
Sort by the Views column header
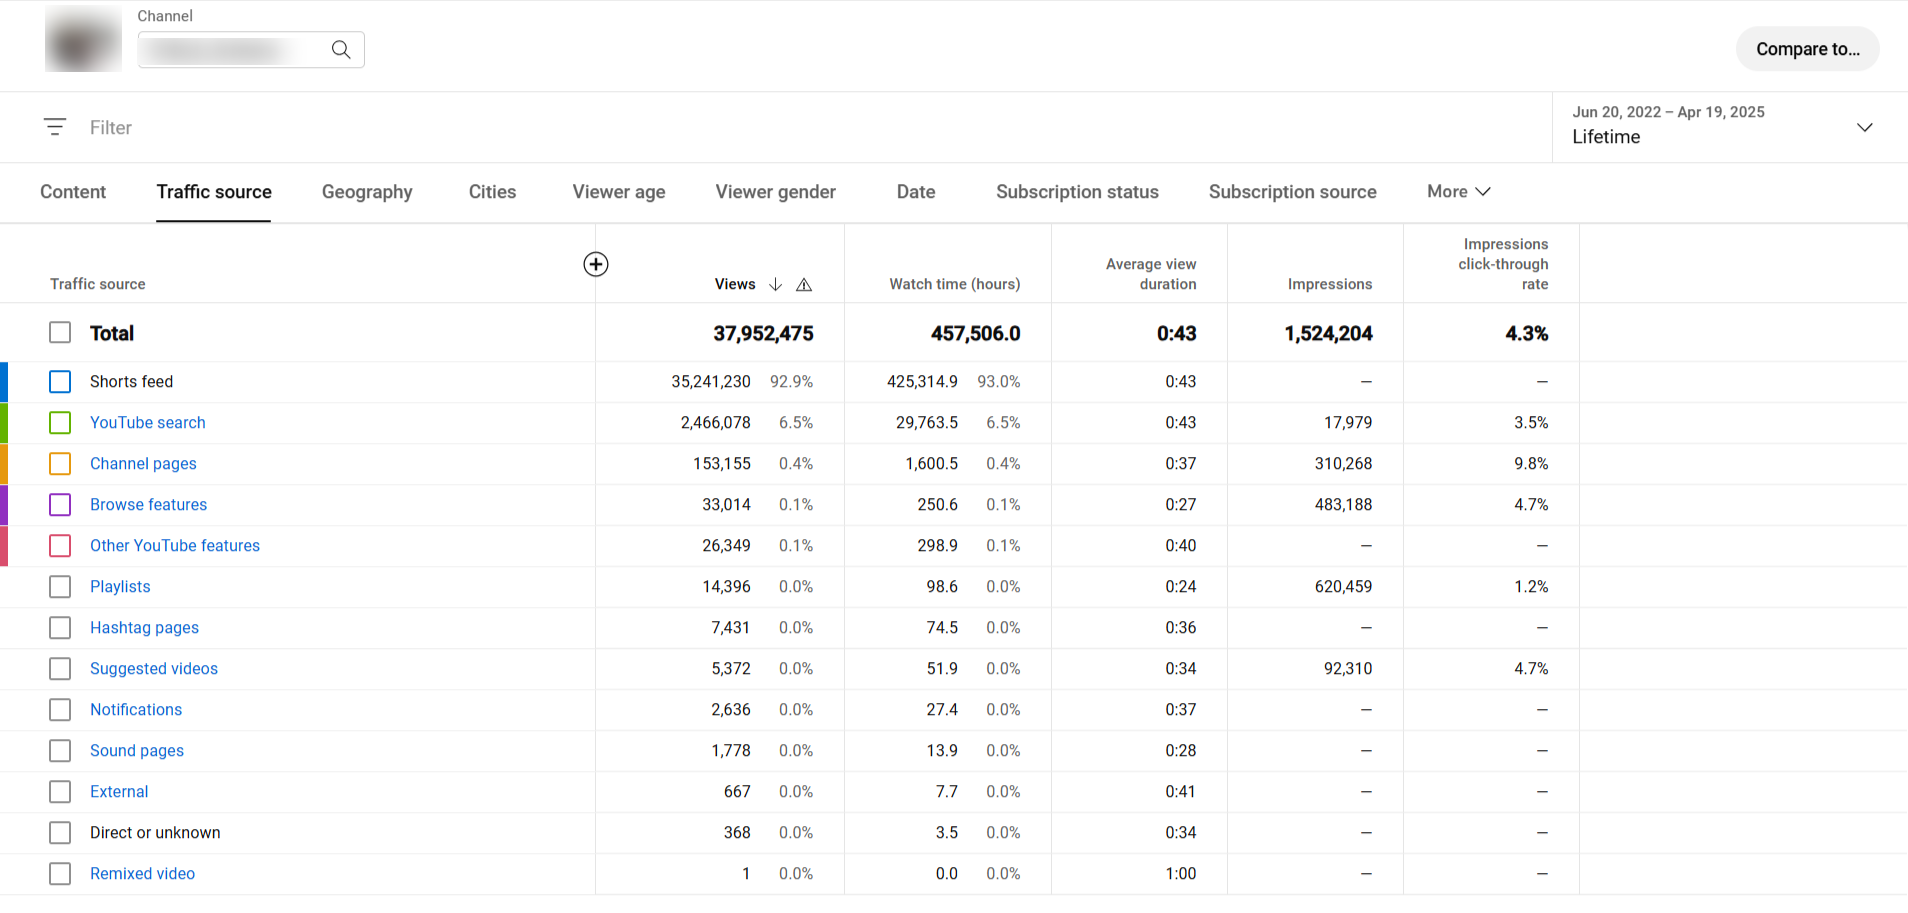pyautogui.click(x=735, y=284)
